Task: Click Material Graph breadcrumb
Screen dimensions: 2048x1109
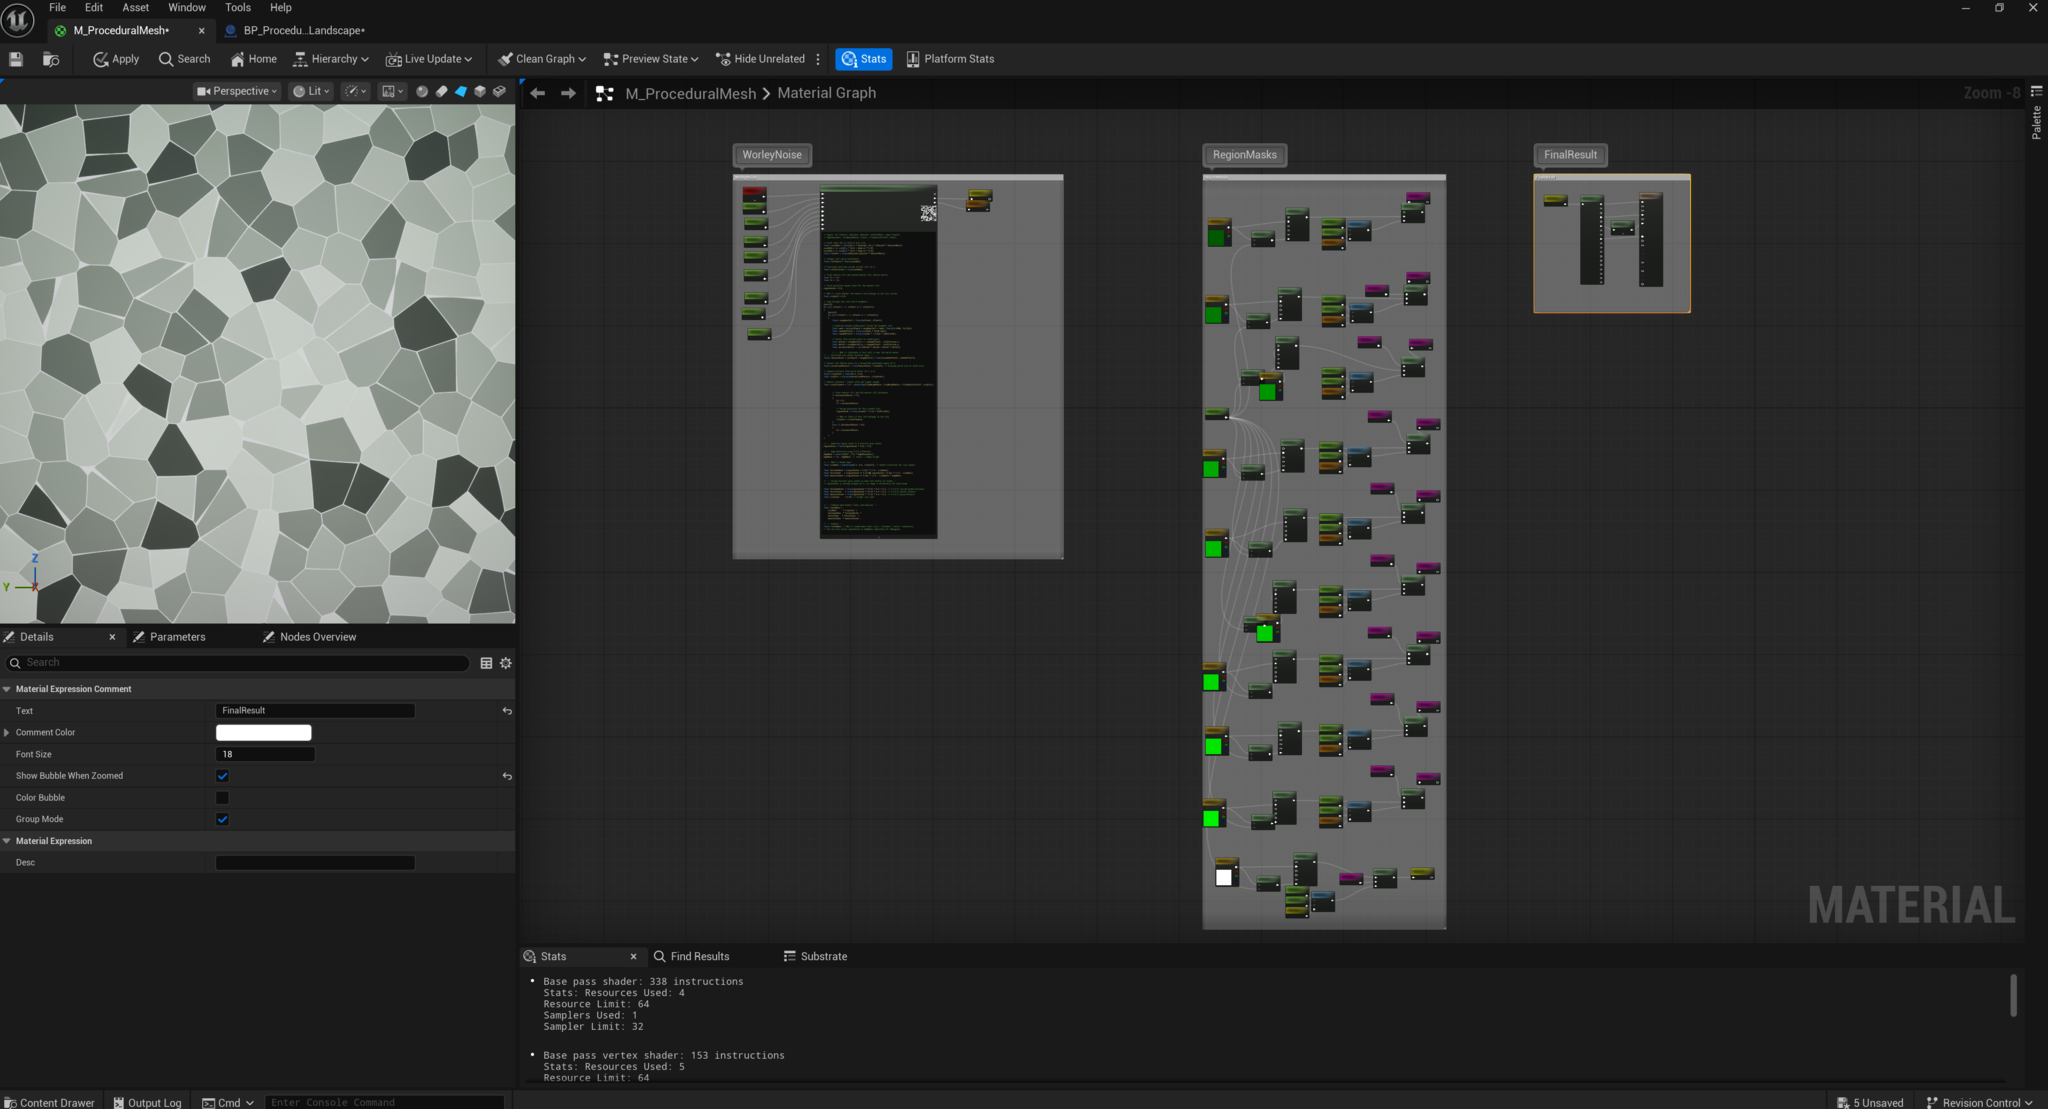Action: [x=826, y=93]
